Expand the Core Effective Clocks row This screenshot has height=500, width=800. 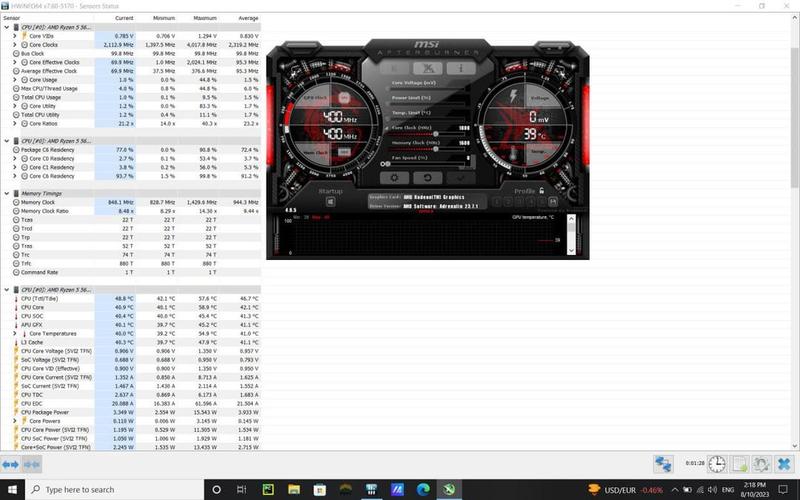(x=15, y=62)
